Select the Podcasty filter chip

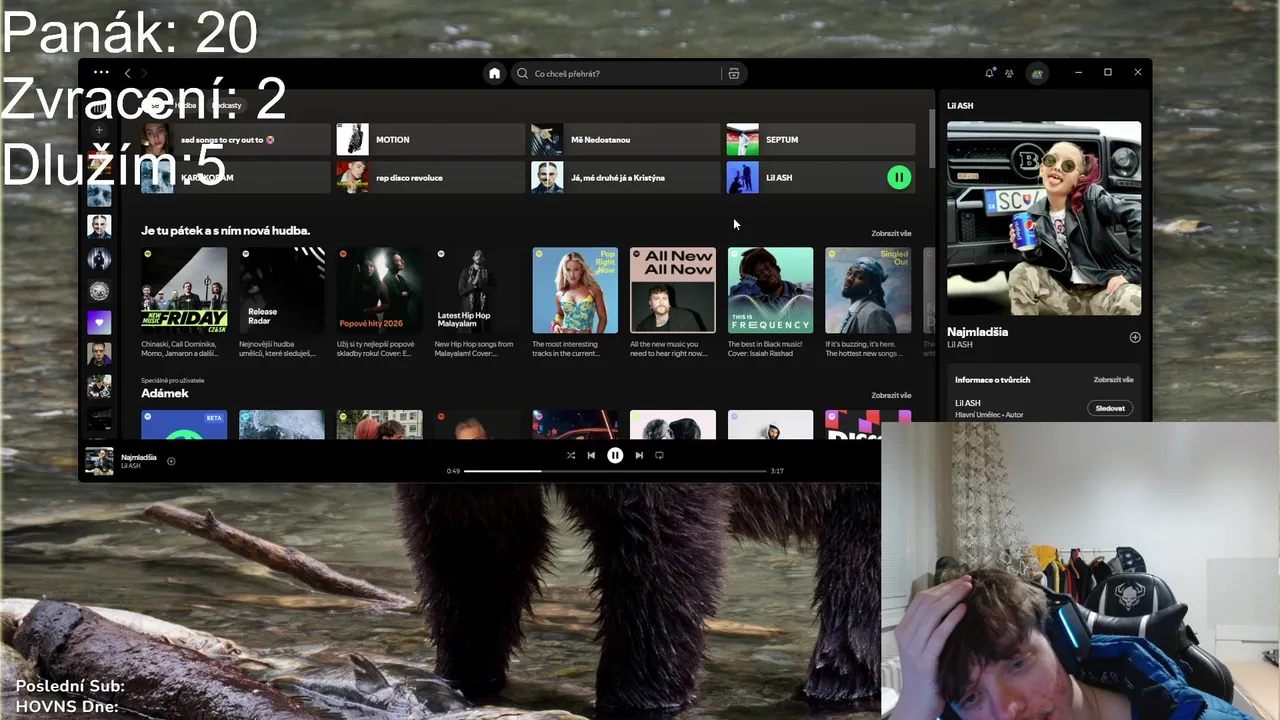click(x=226, y=105)
